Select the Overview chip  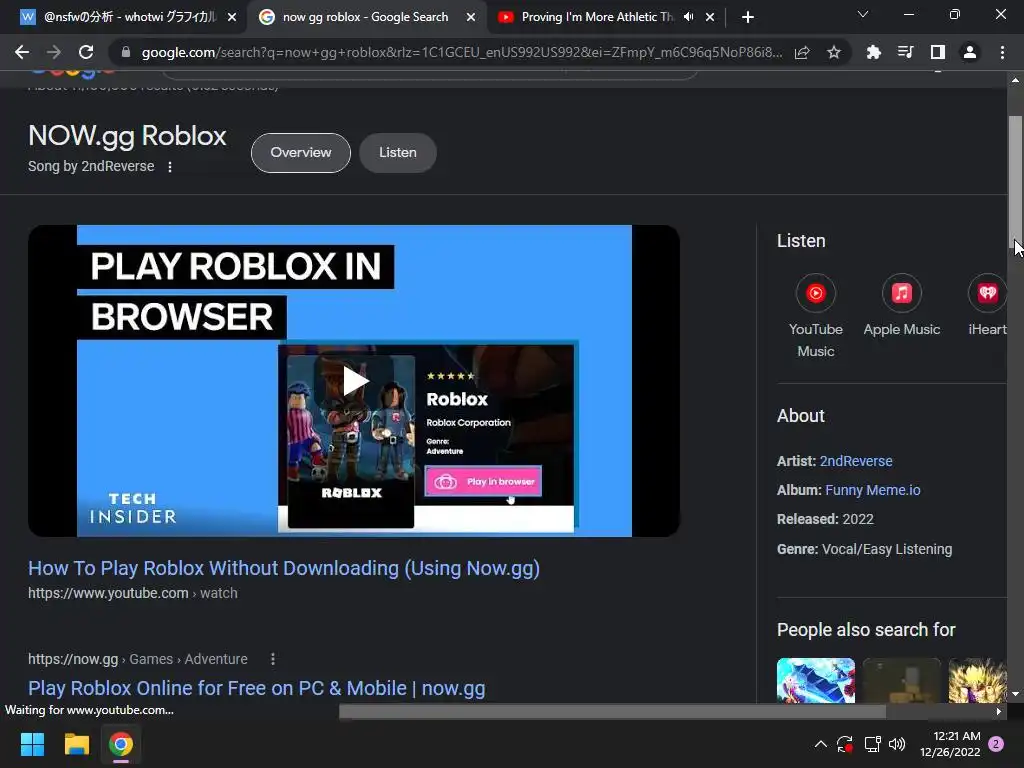pyautogui.click(x=300, y=153)
